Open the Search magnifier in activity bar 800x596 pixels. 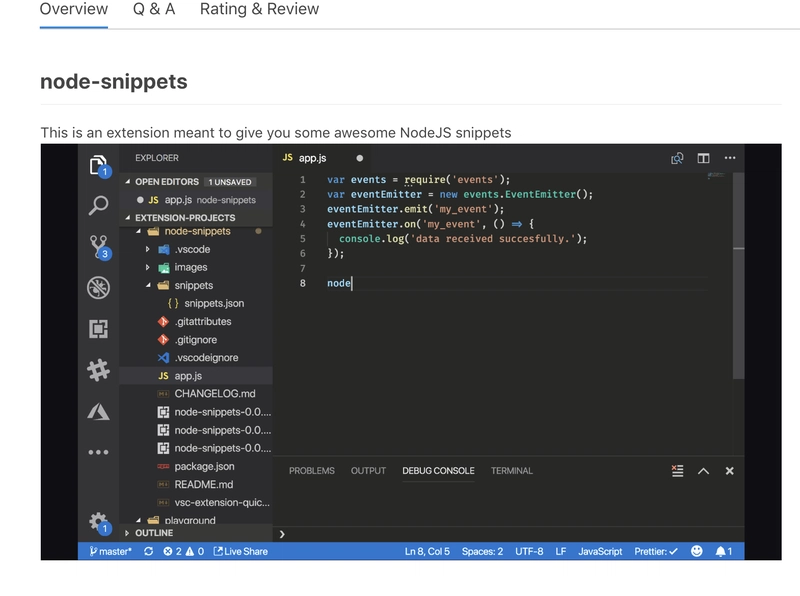tap(98, 205)
